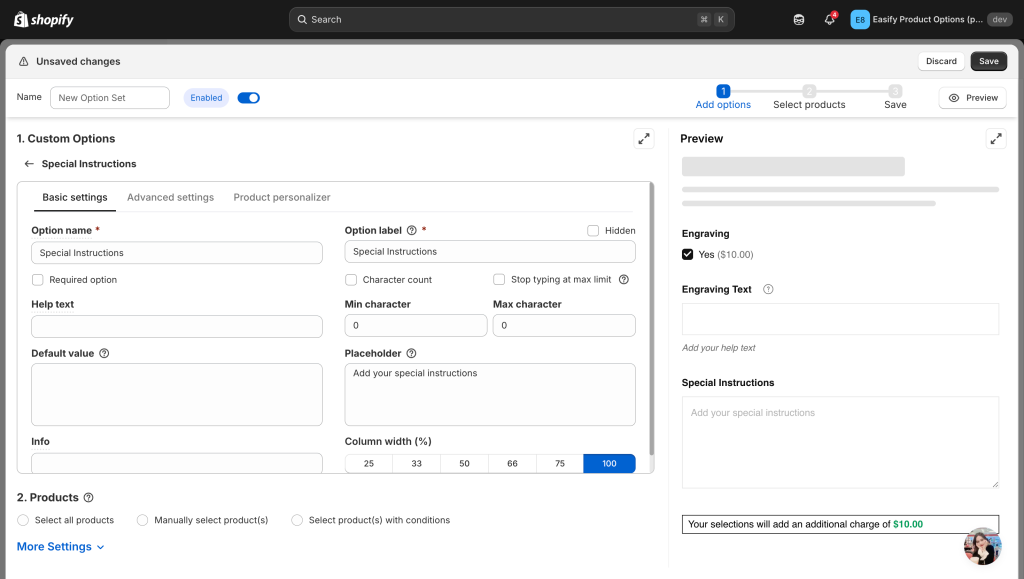The width and height of the screenshot is (1024, 579).
Task: Click the Save button
Action: coord(988,61)
